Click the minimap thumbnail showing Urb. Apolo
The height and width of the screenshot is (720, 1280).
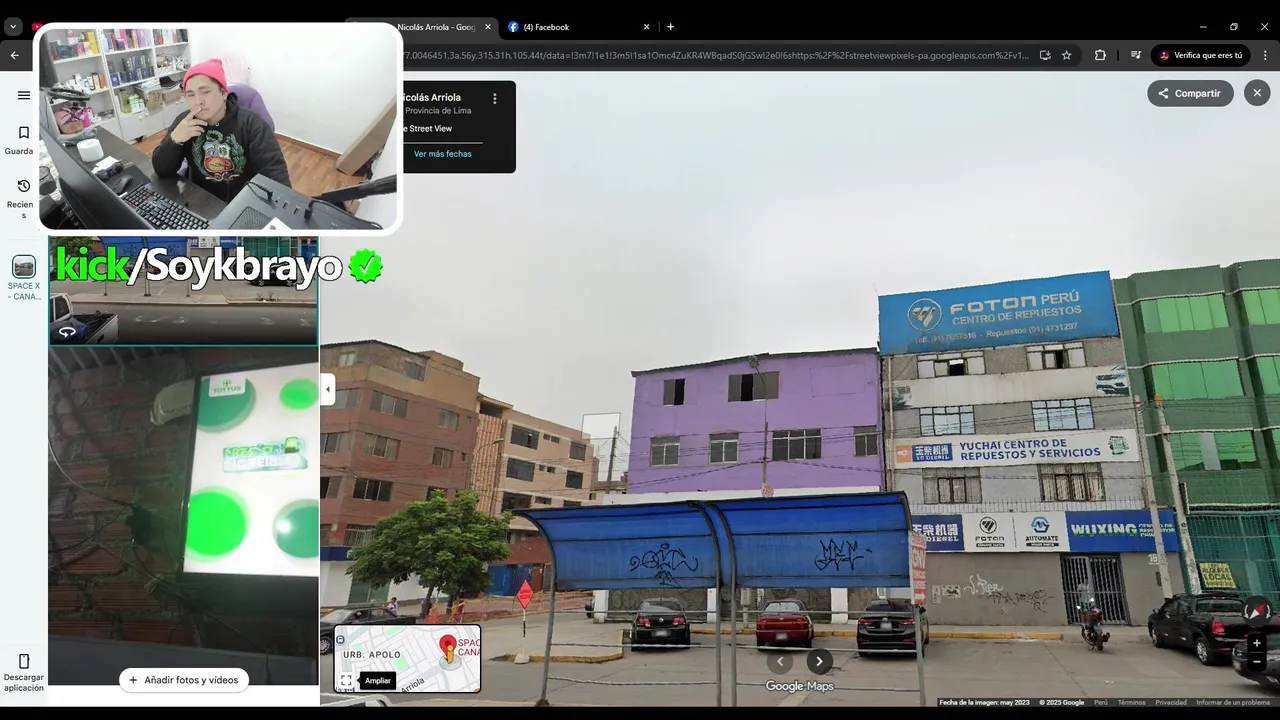[x=407, y=659]
